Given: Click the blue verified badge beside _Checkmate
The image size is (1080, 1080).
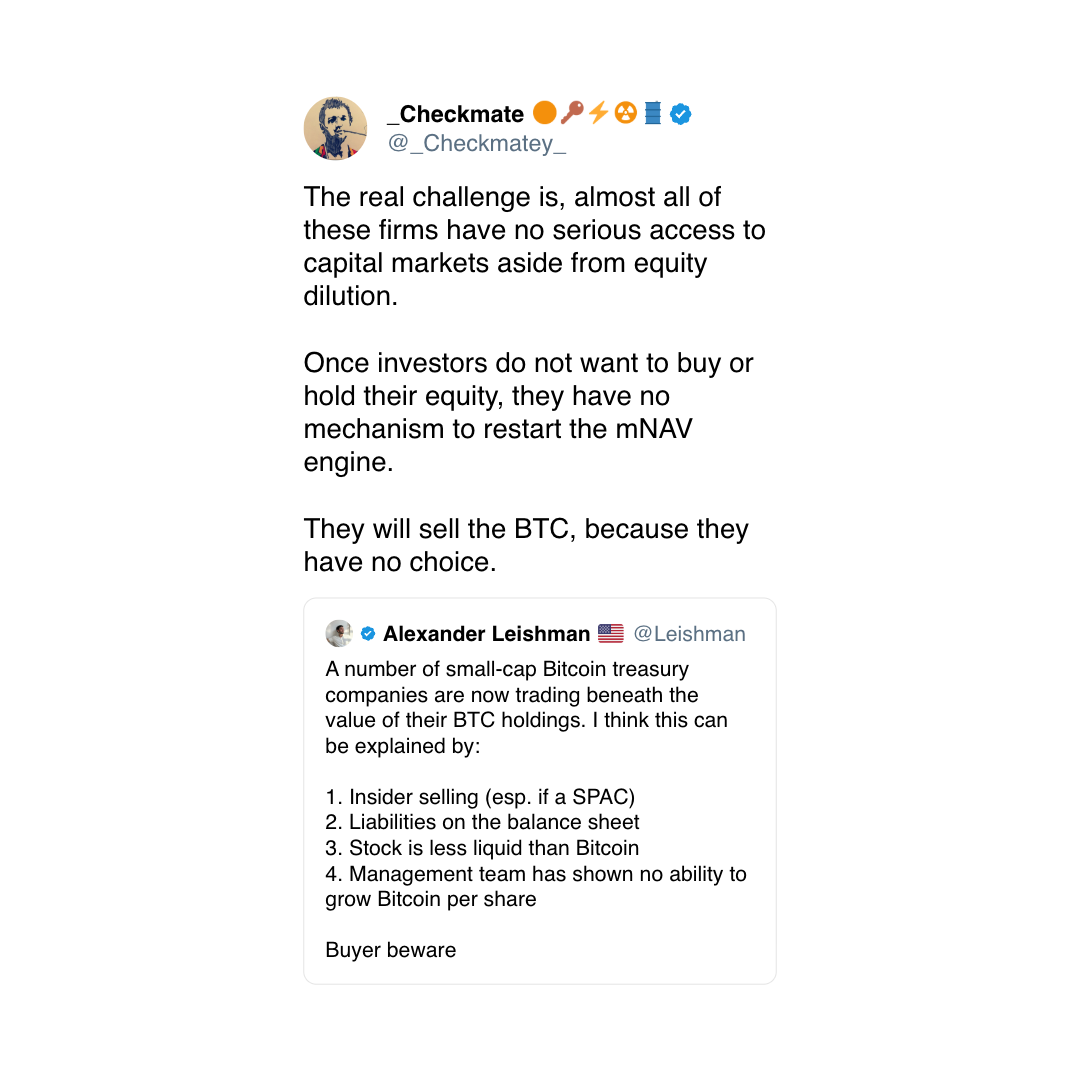Looking at the screenshot, I should [681, 114].
